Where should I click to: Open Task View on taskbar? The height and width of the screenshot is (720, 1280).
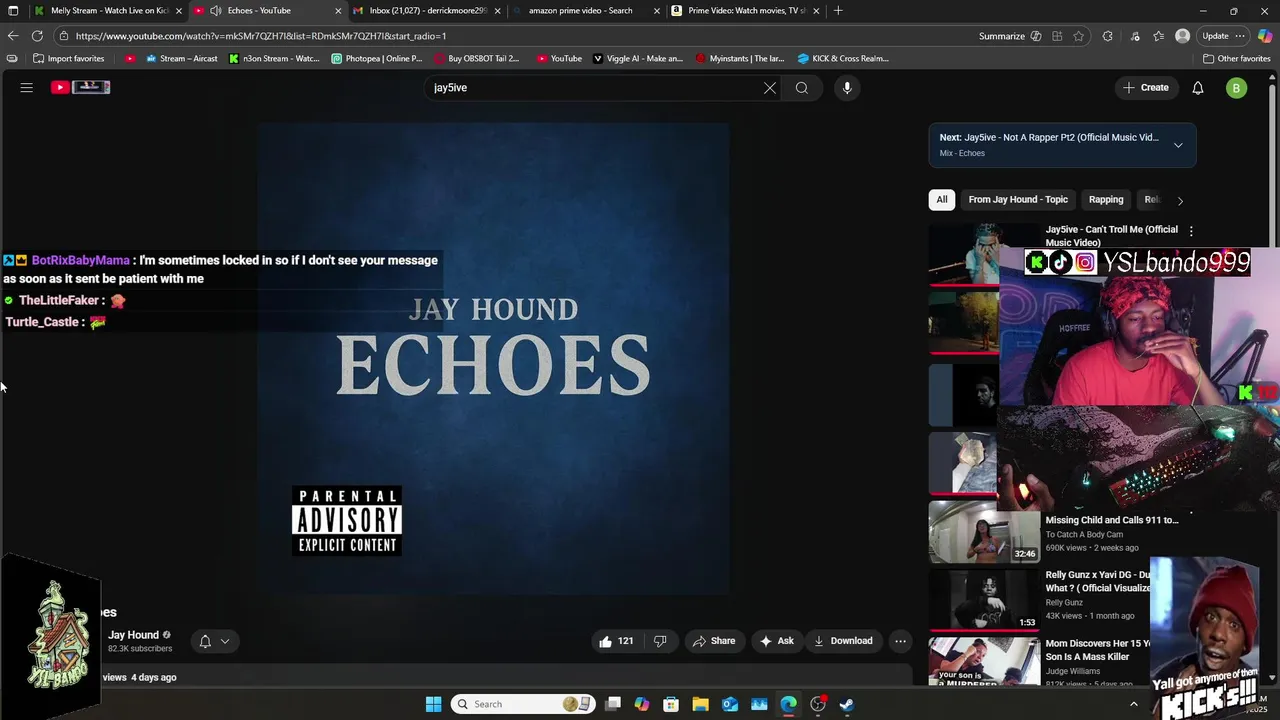point(613,704)
